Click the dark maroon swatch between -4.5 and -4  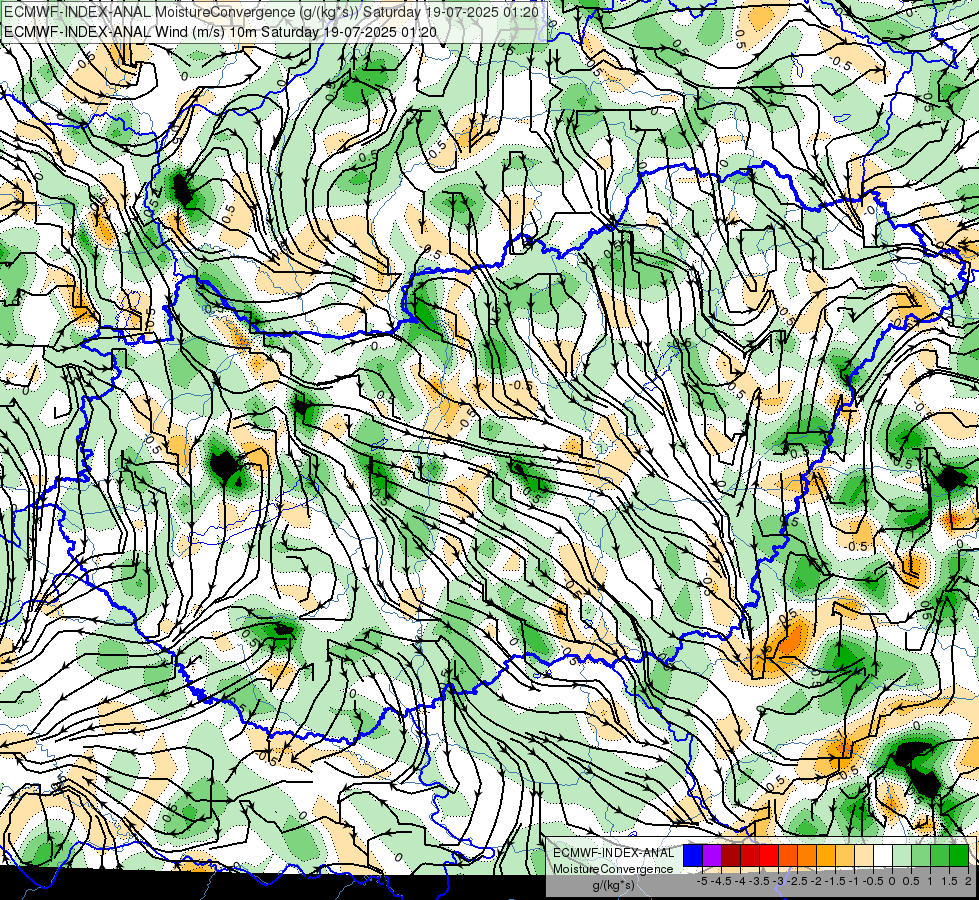731,855
